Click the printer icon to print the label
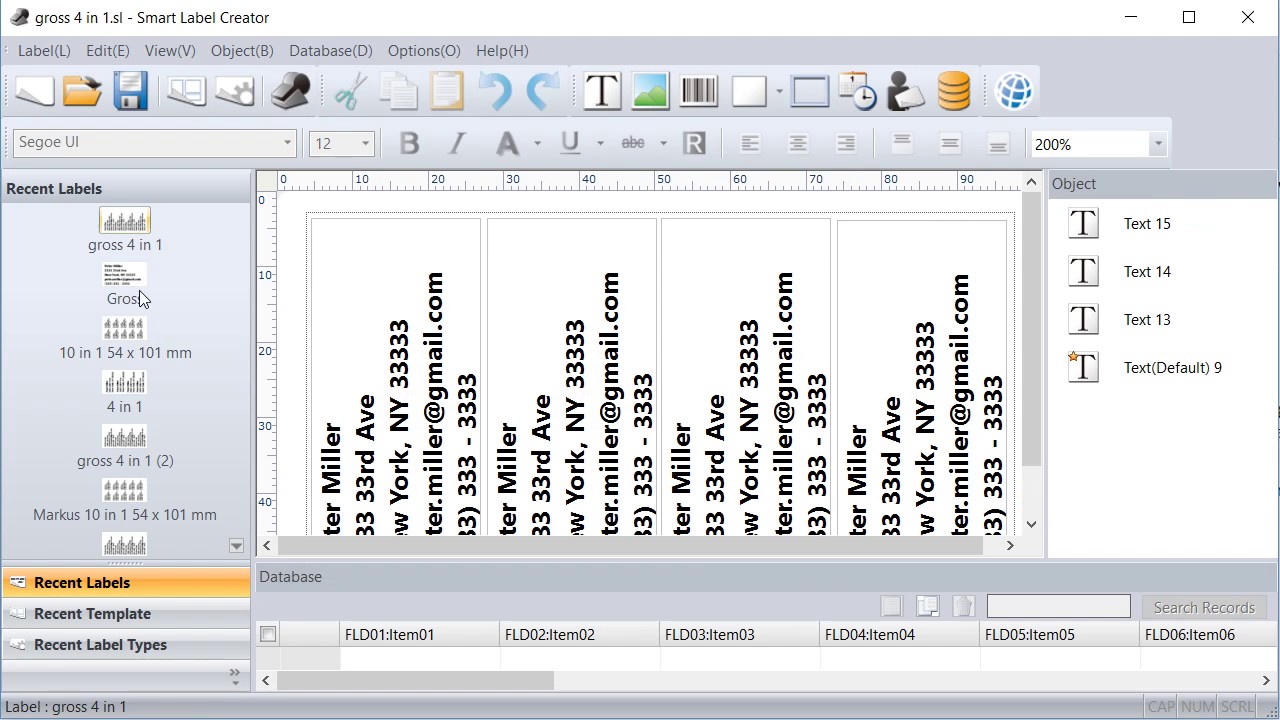Screen dimensions: 1280x720 [290, 91]
